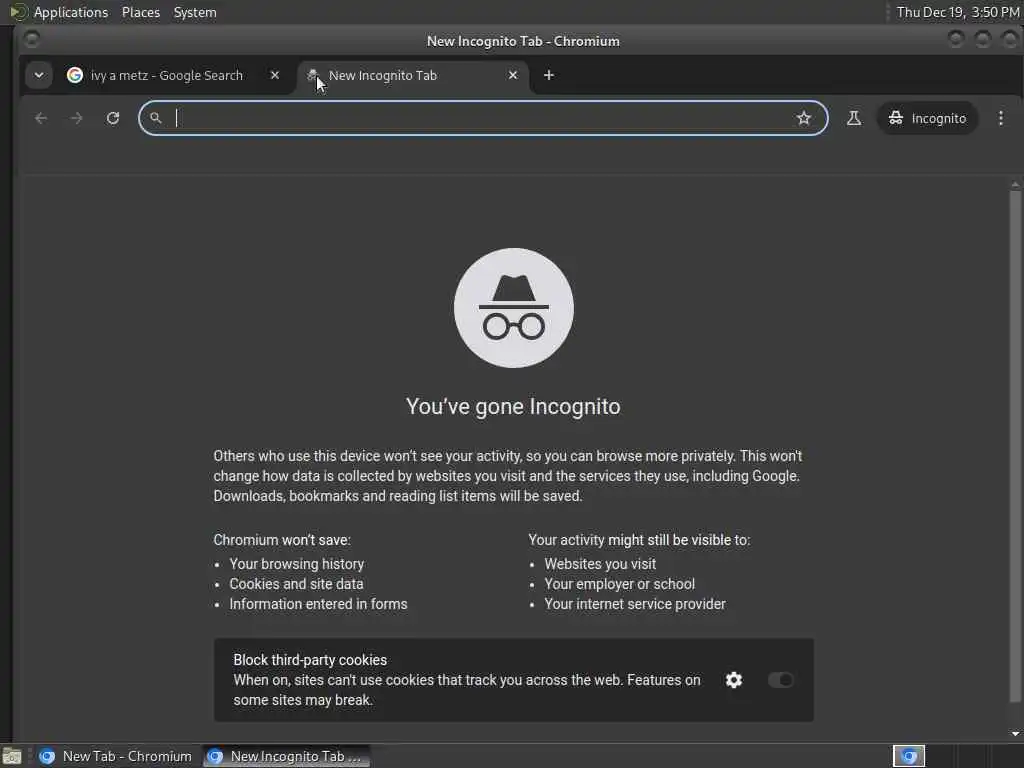Open the Places menu
This screenshot has width=1024, height=768.
(141, 12)
